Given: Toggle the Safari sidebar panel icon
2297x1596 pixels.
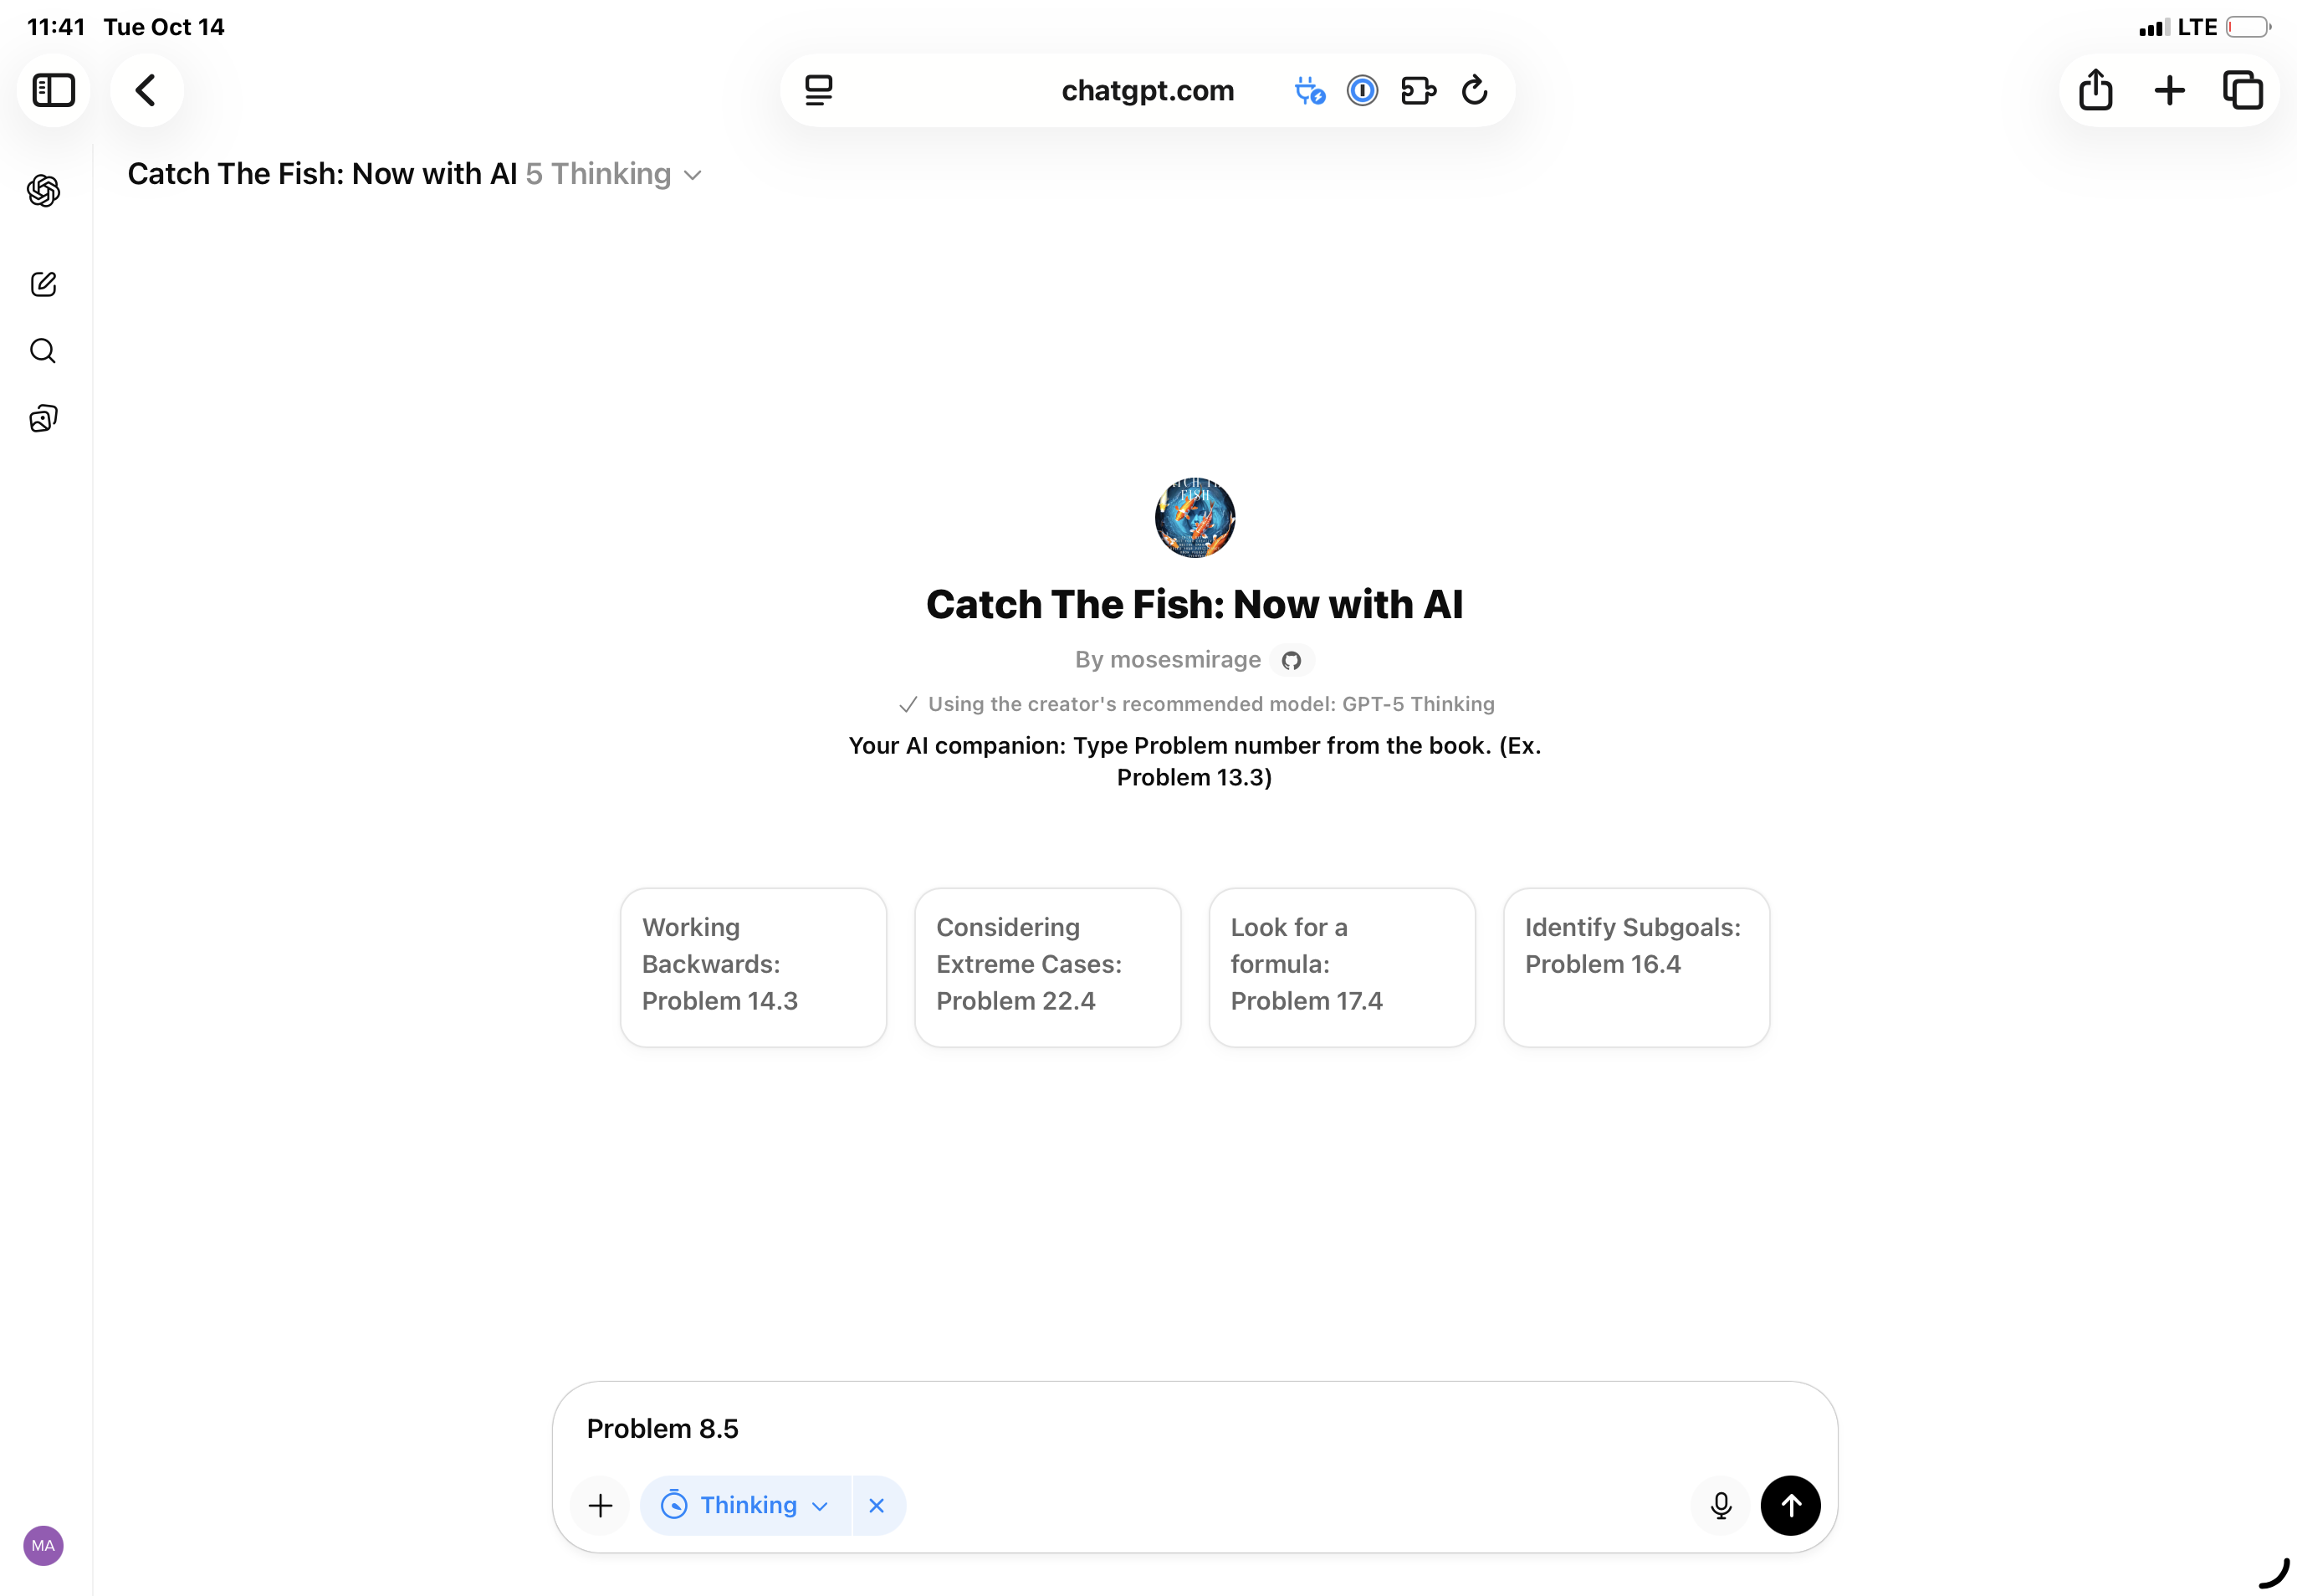Looking at the screenshot, I should 54,90.
